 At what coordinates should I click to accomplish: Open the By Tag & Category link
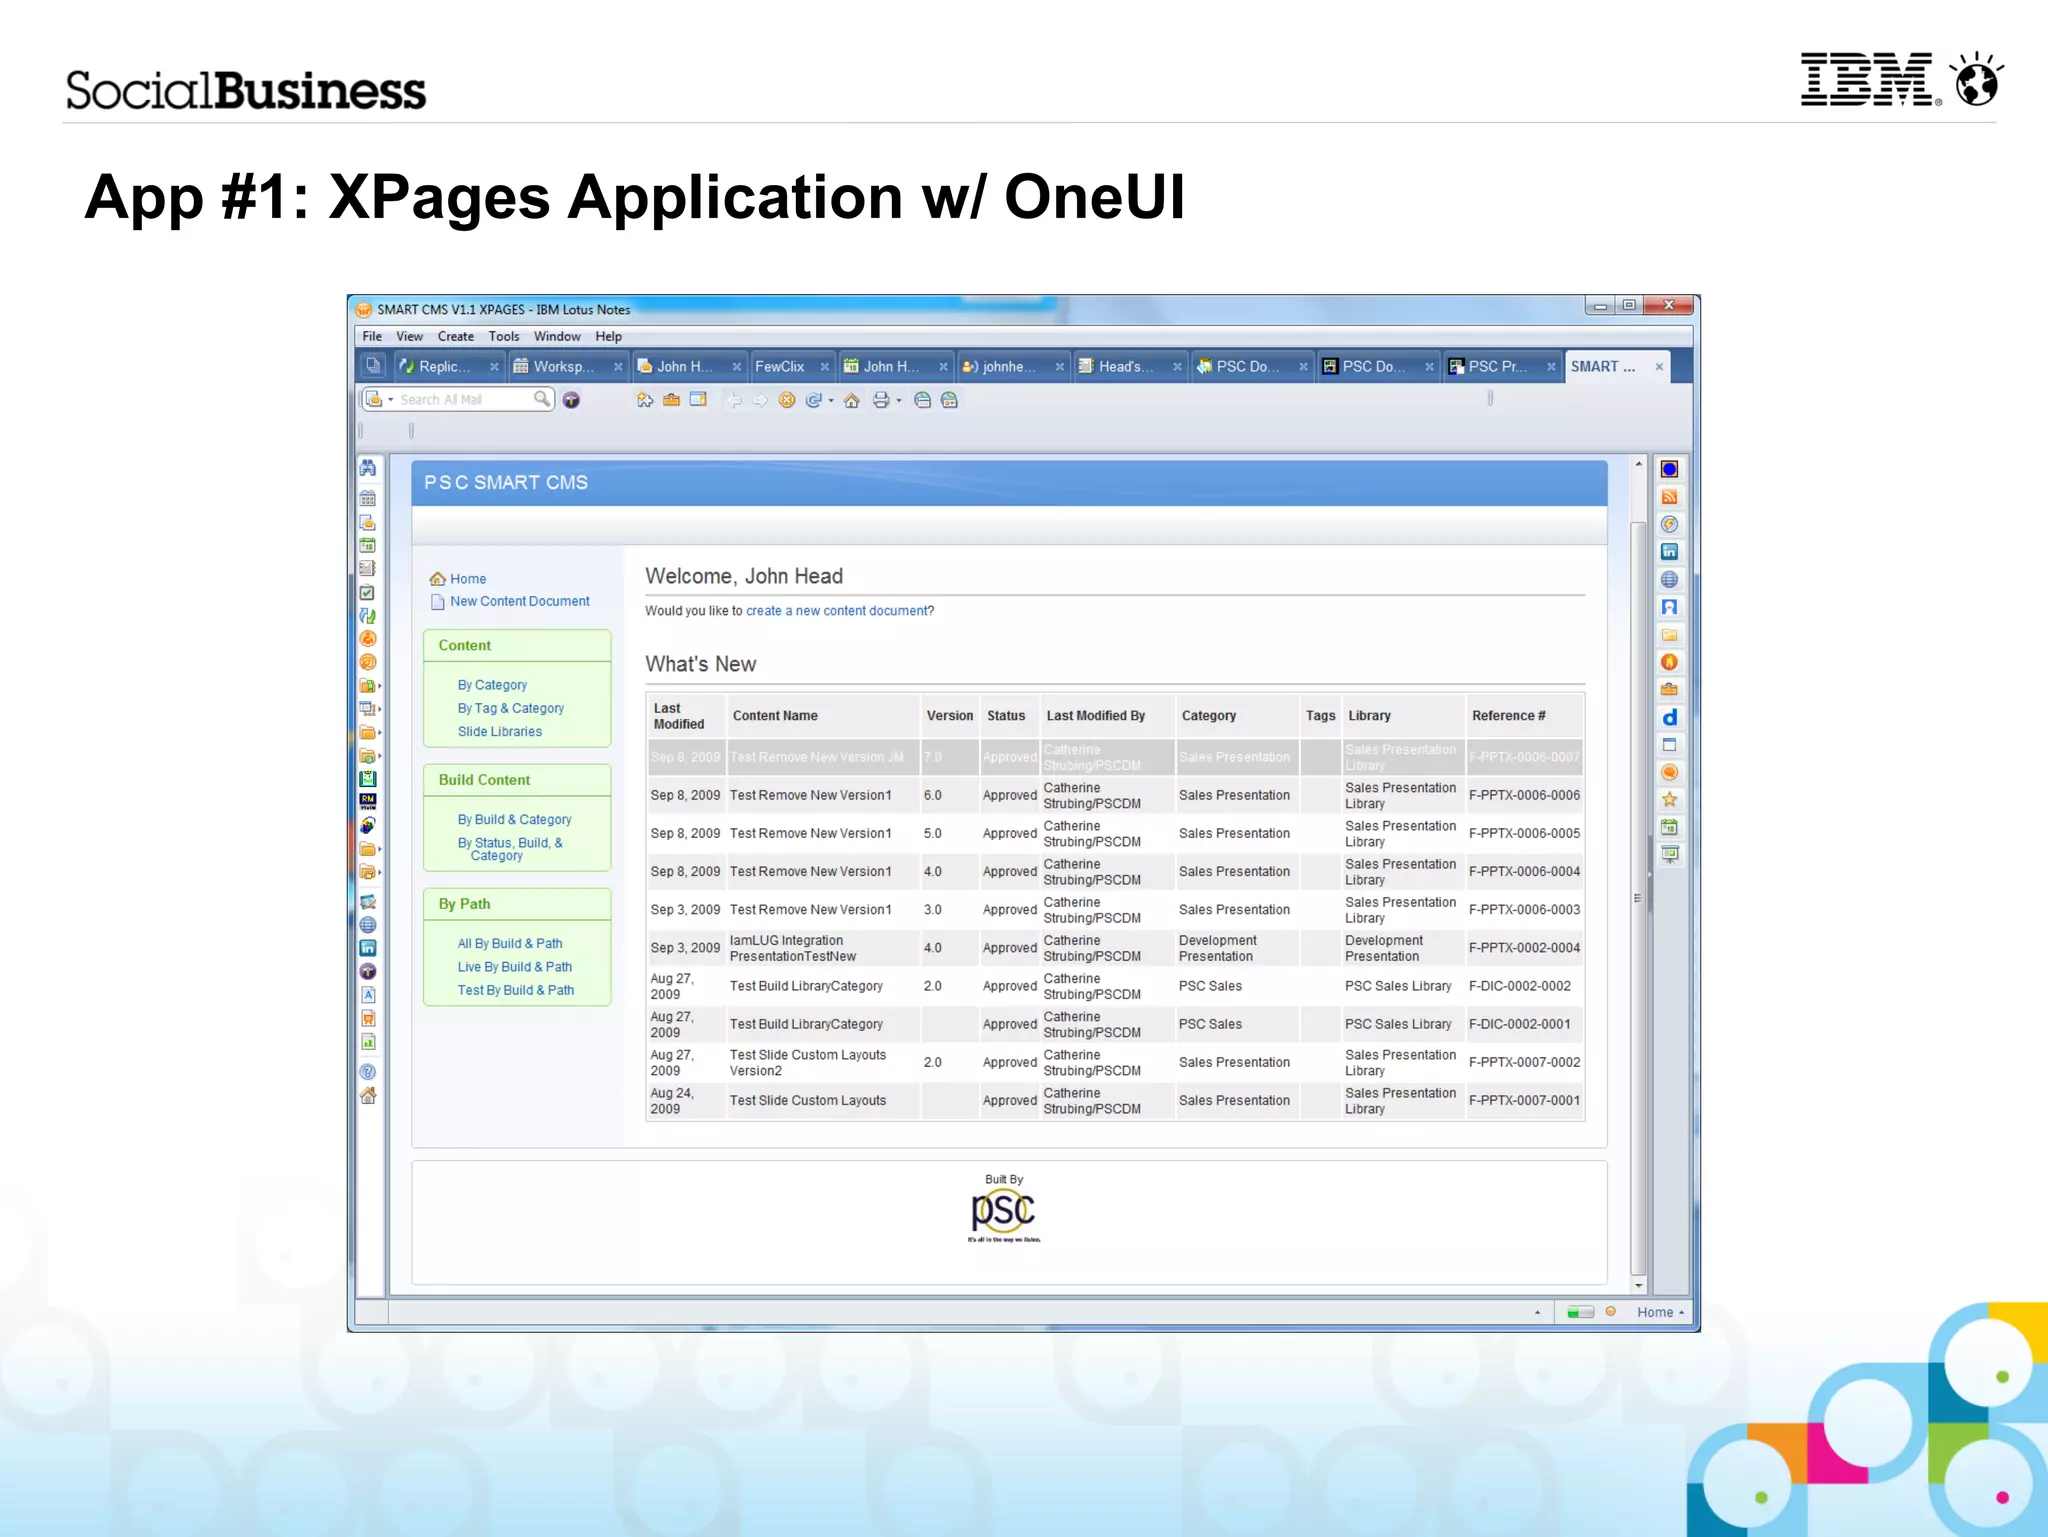(511, 708)
